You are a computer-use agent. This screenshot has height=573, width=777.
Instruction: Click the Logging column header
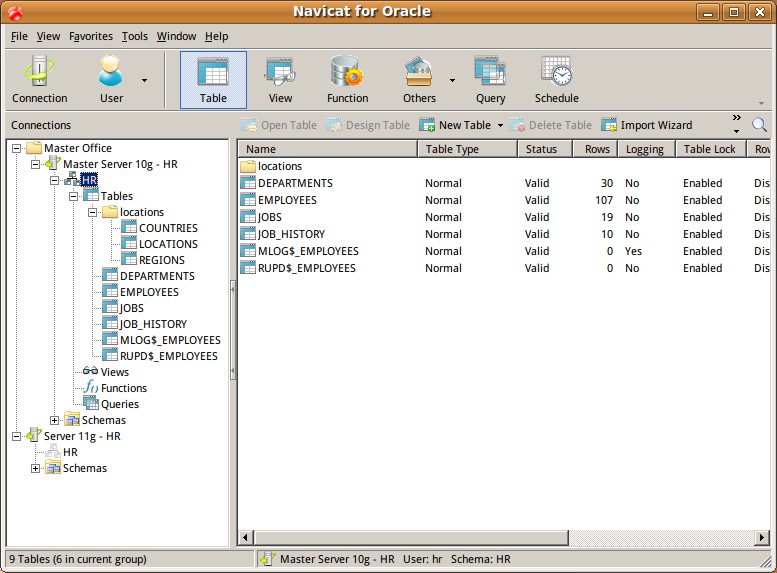pos(647,149)
